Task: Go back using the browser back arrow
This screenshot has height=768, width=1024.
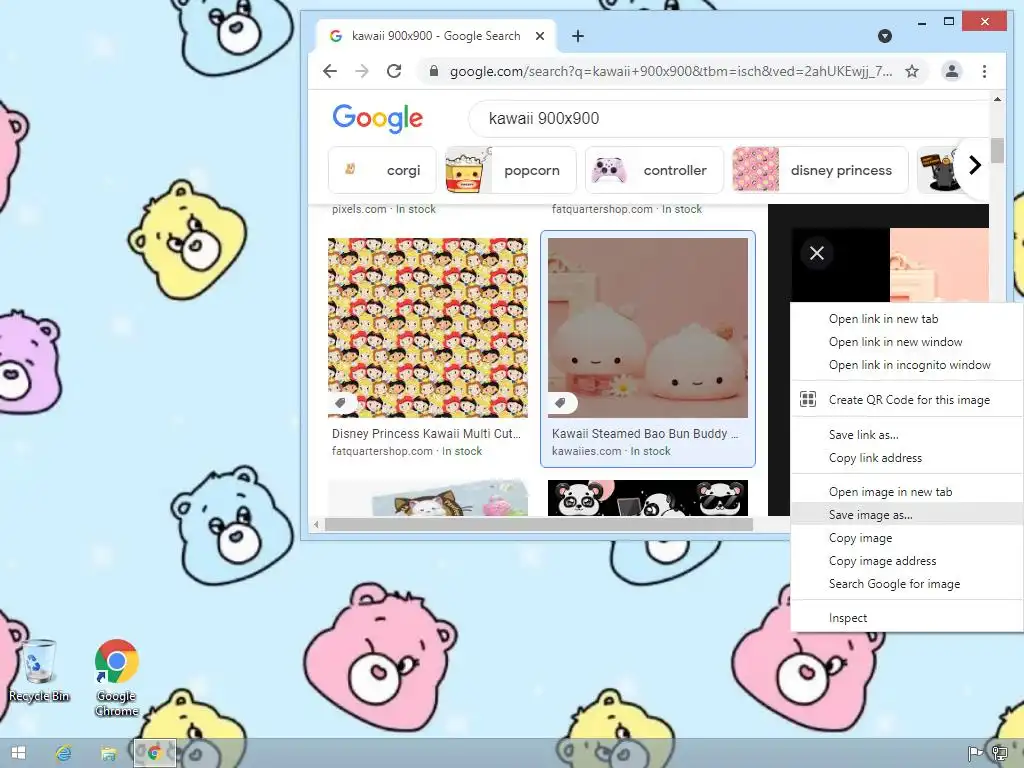Action: pyautogui.click(x=330, y=71)
